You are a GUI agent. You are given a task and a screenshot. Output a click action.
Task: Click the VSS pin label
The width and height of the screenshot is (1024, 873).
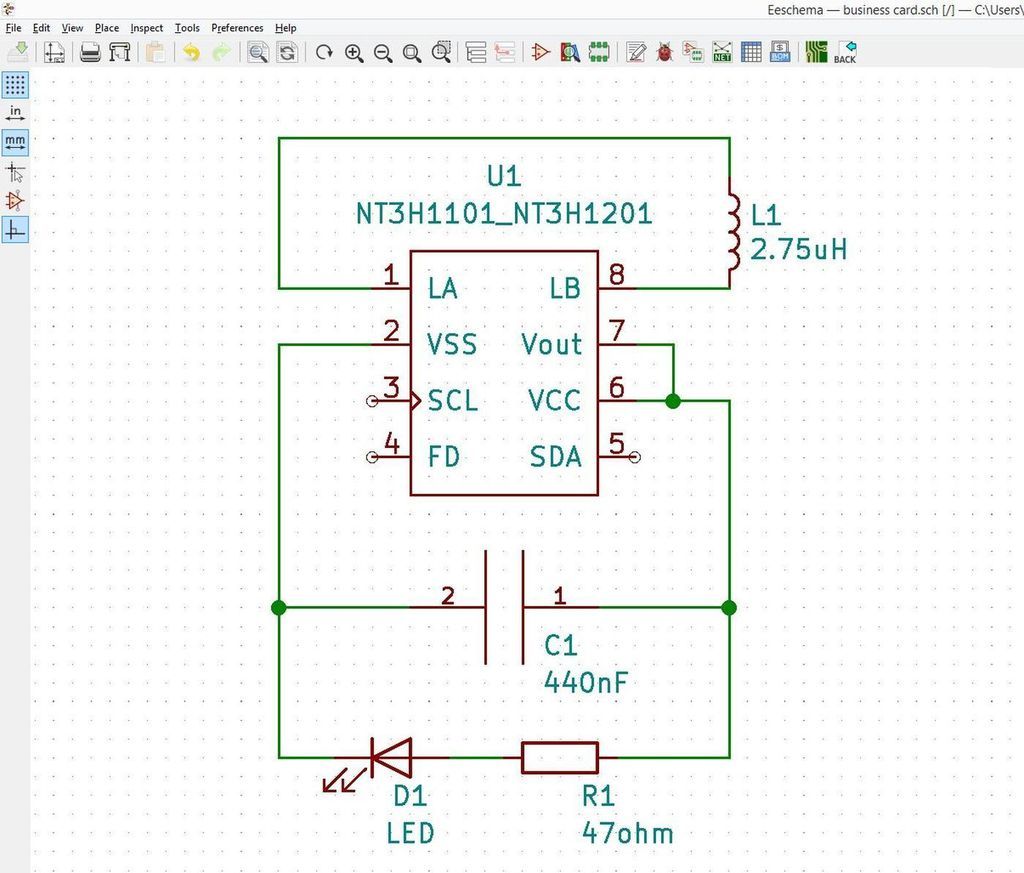pos(451,344)
